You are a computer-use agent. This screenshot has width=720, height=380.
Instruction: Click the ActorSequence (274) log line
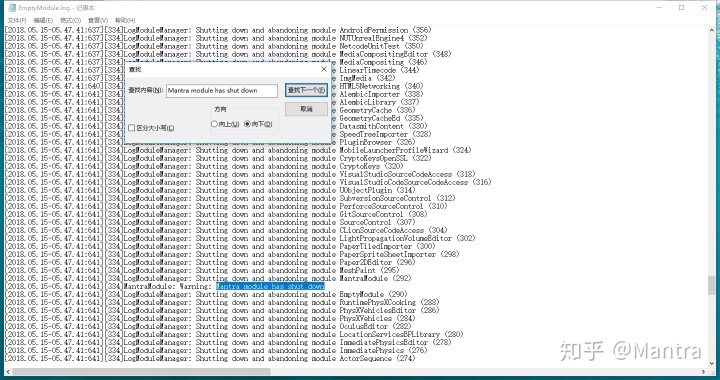pyautogui.click(x=210, y=358)
